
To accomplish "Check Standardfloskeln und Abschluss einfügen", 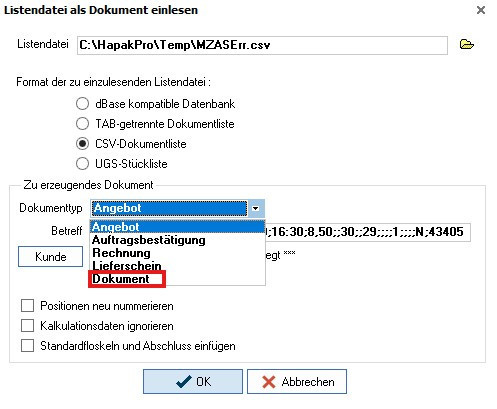I will point(27,345).
